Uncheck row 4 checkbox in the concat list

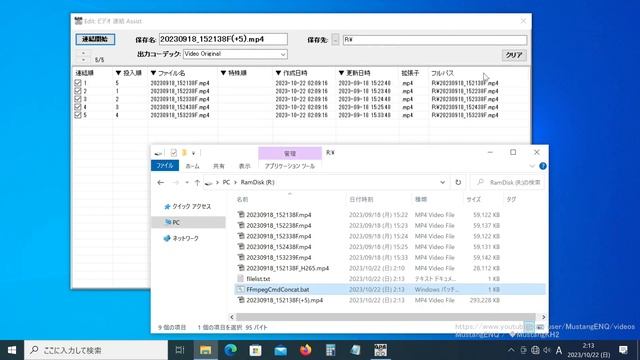coord(78,107)
